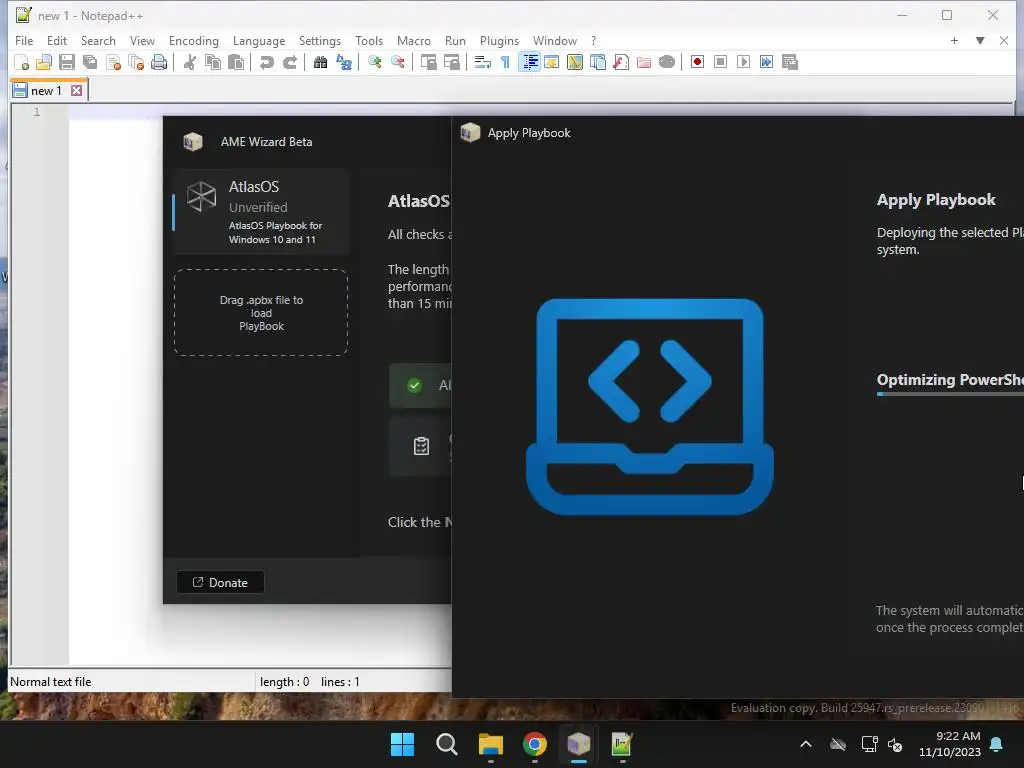Click the Zoom Out magnifier icon
The width and height of the screenshot is (1024, 768).
397,62
